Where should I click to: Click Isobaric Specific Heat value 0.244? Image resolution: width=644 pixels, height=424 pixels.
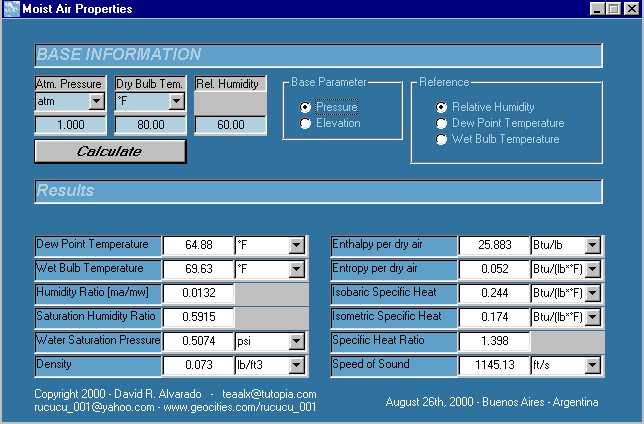(494, 293)
